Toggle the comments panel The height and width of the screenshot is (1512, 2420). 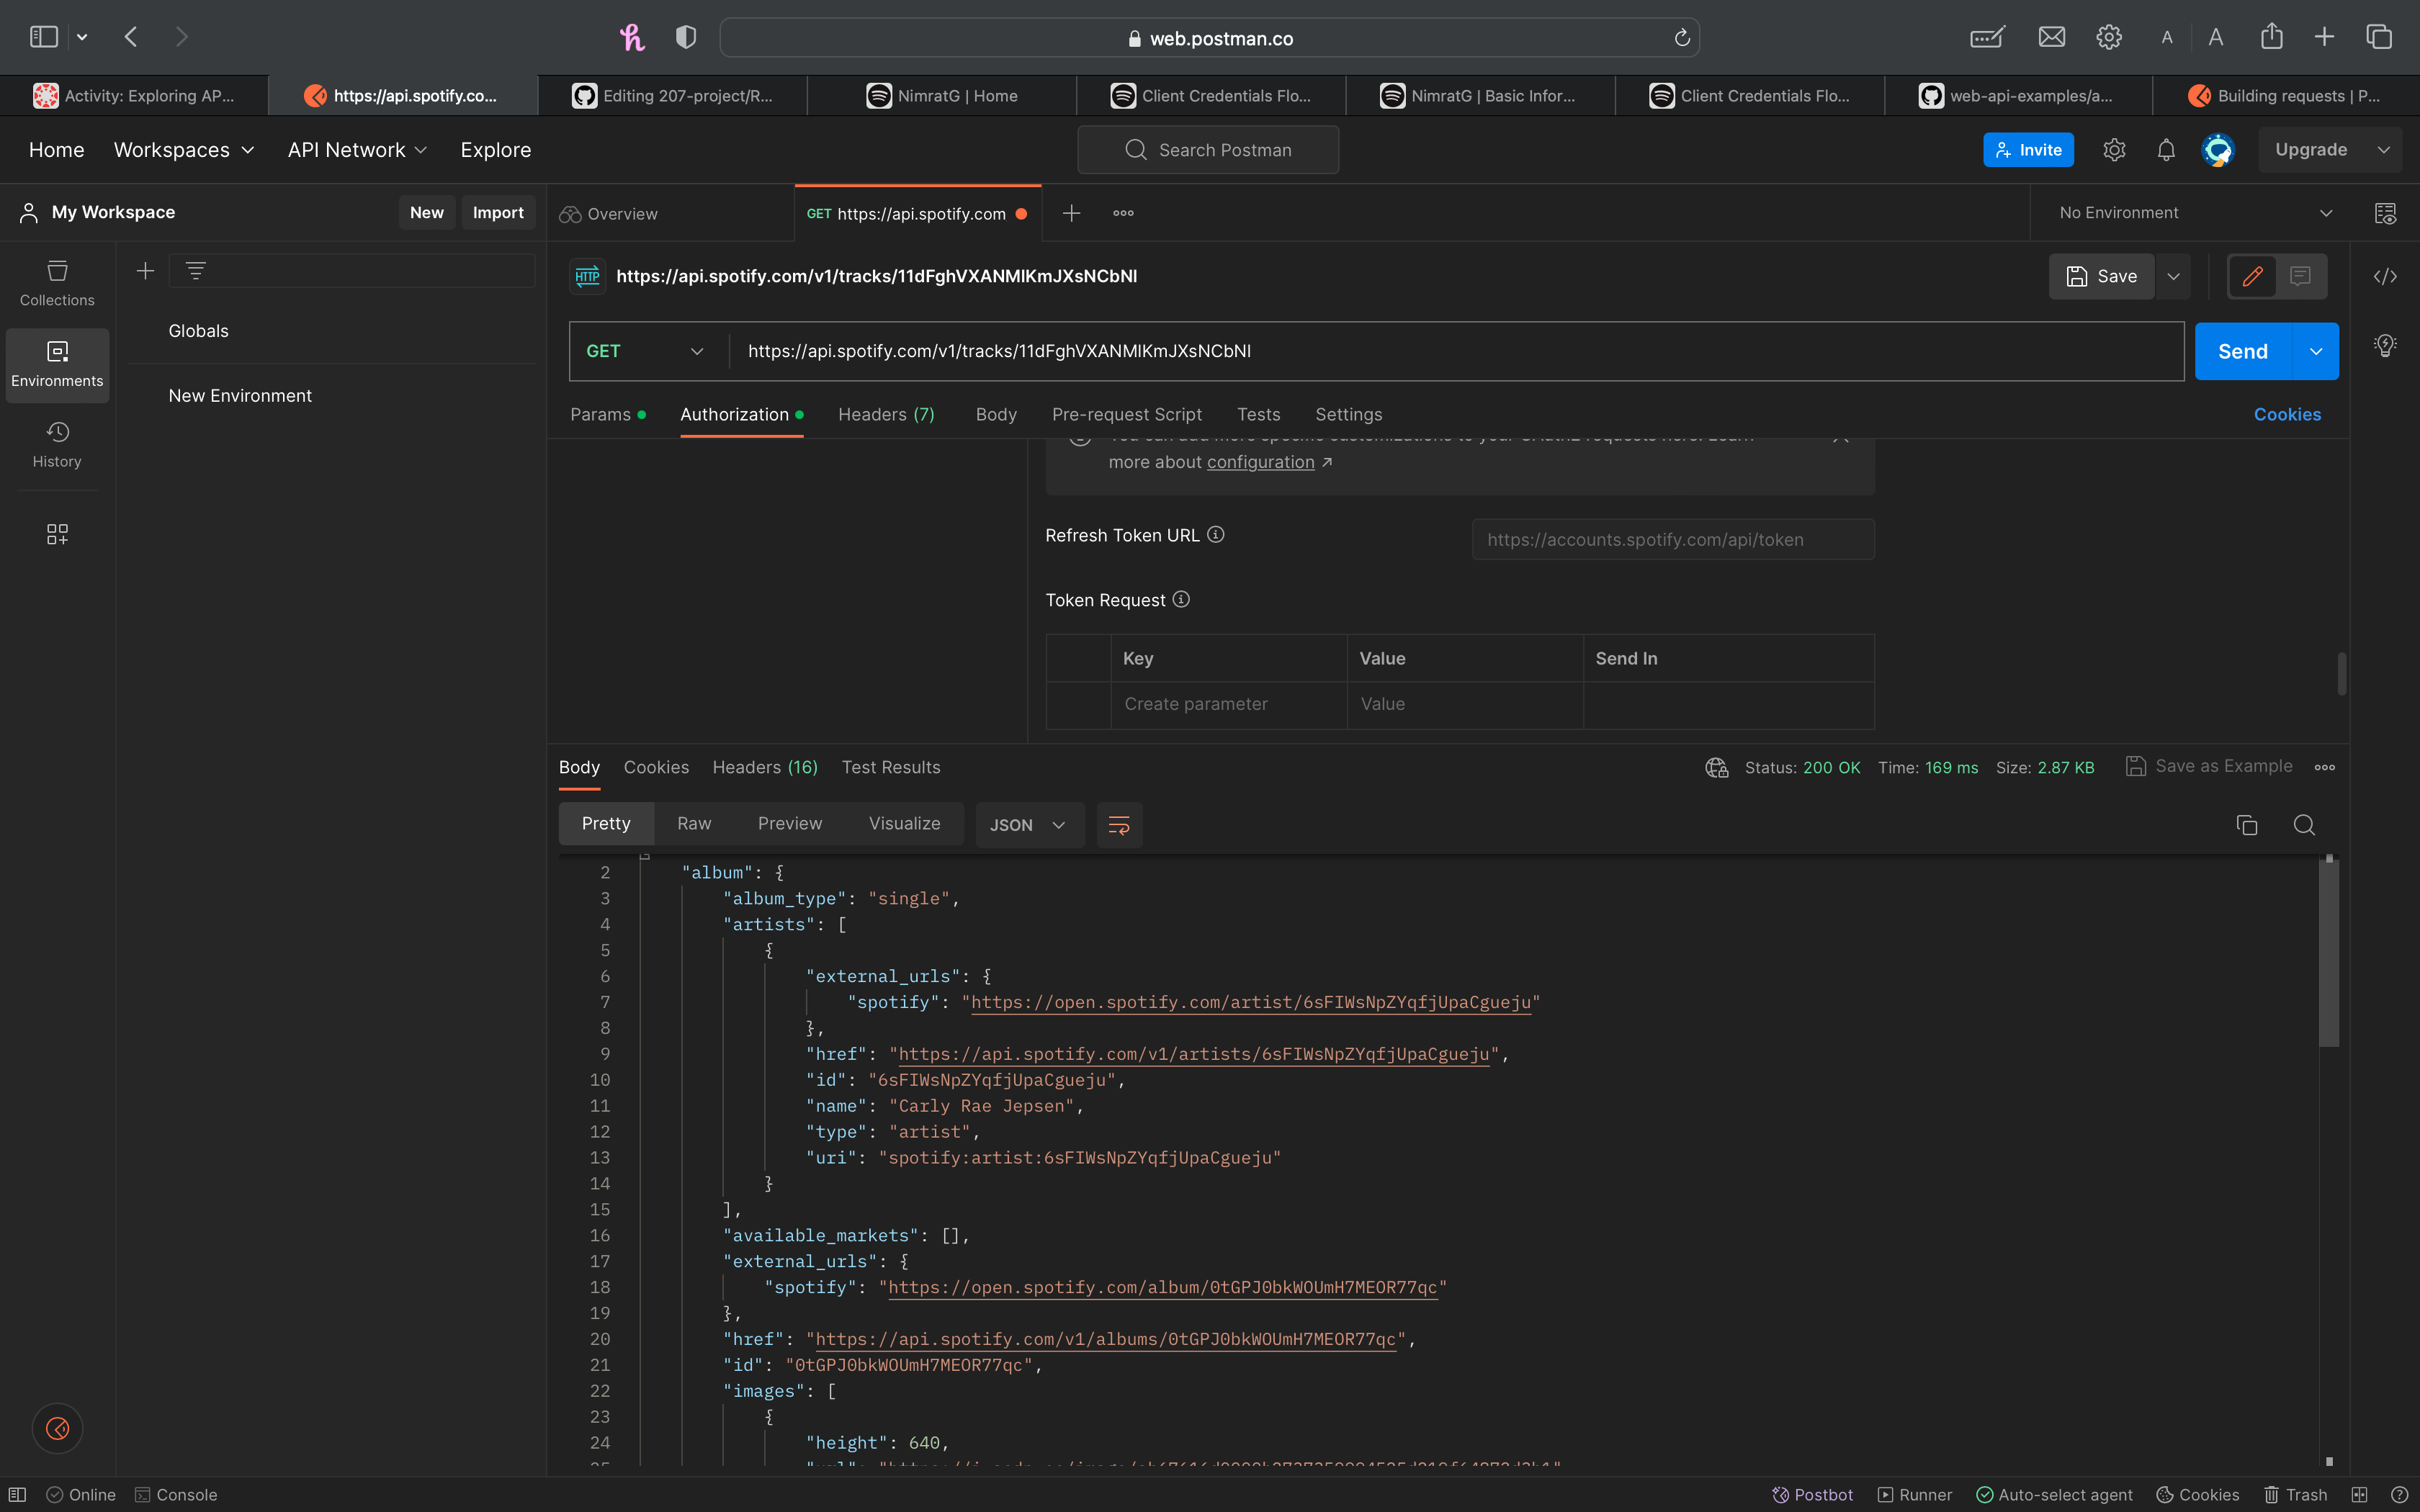point(2301,276)
